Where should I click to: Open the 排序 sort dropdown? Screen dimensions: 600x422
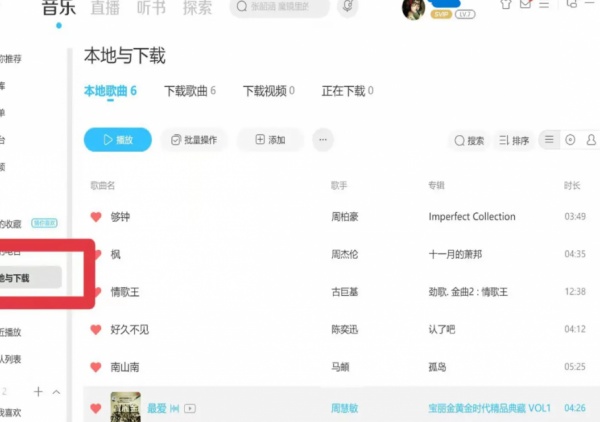[514, 141]
